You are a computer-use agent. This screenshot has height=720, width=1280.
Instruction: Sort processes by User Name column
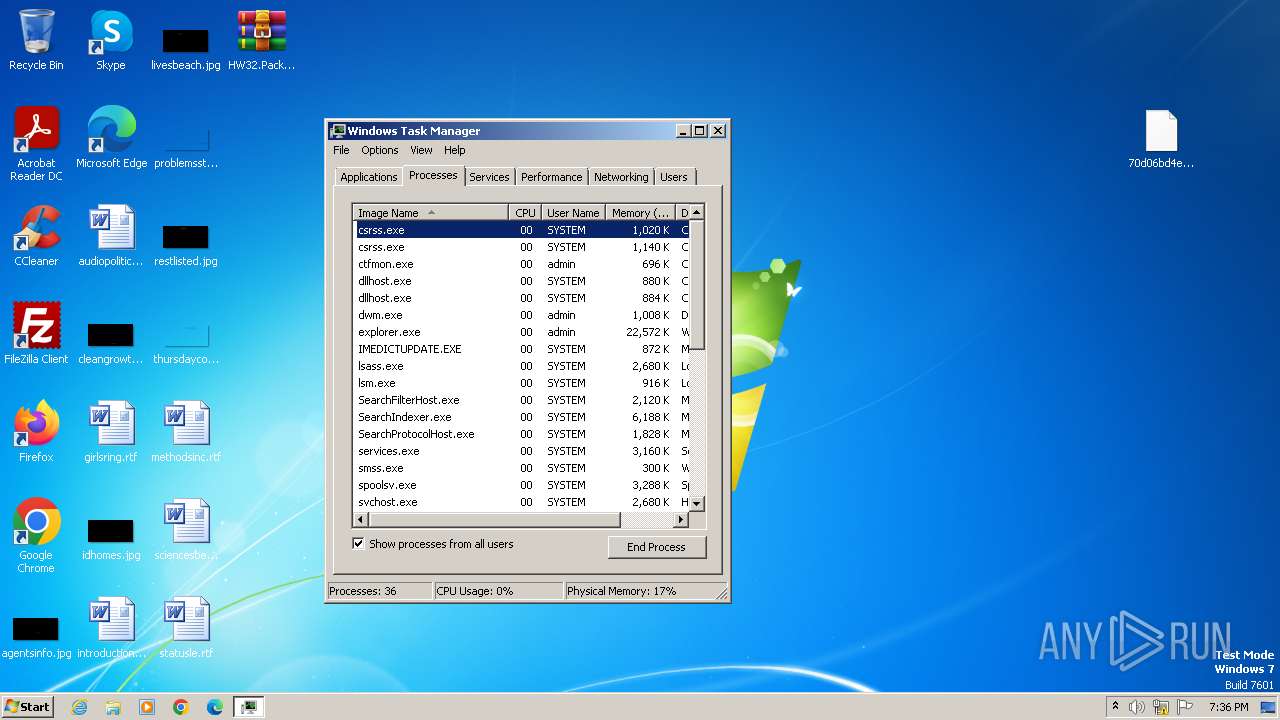573,213
